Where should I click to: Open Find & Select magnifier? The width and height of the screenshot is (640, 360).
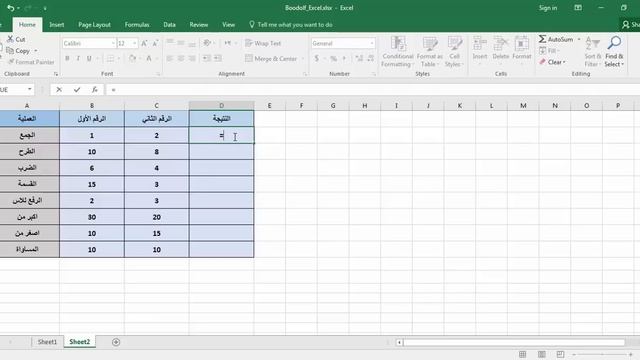[x=614, y=51]
